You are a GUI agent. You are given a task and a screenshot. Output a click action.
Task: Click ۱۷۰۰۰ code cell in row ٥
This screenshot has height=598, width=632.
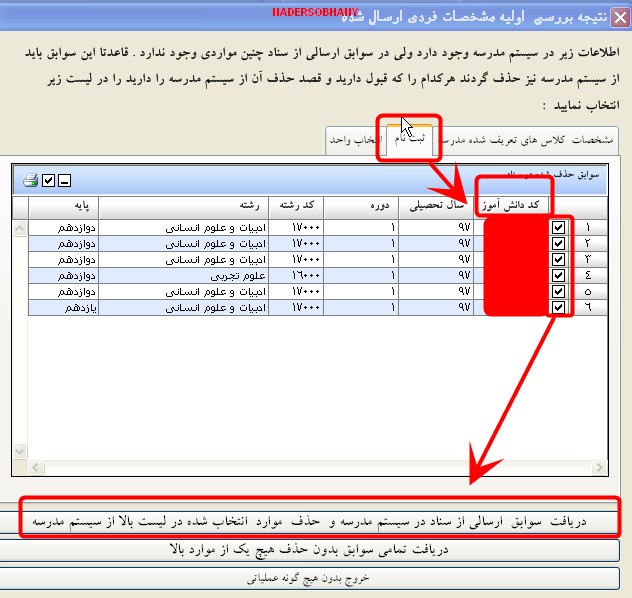[x=296, y=292]
